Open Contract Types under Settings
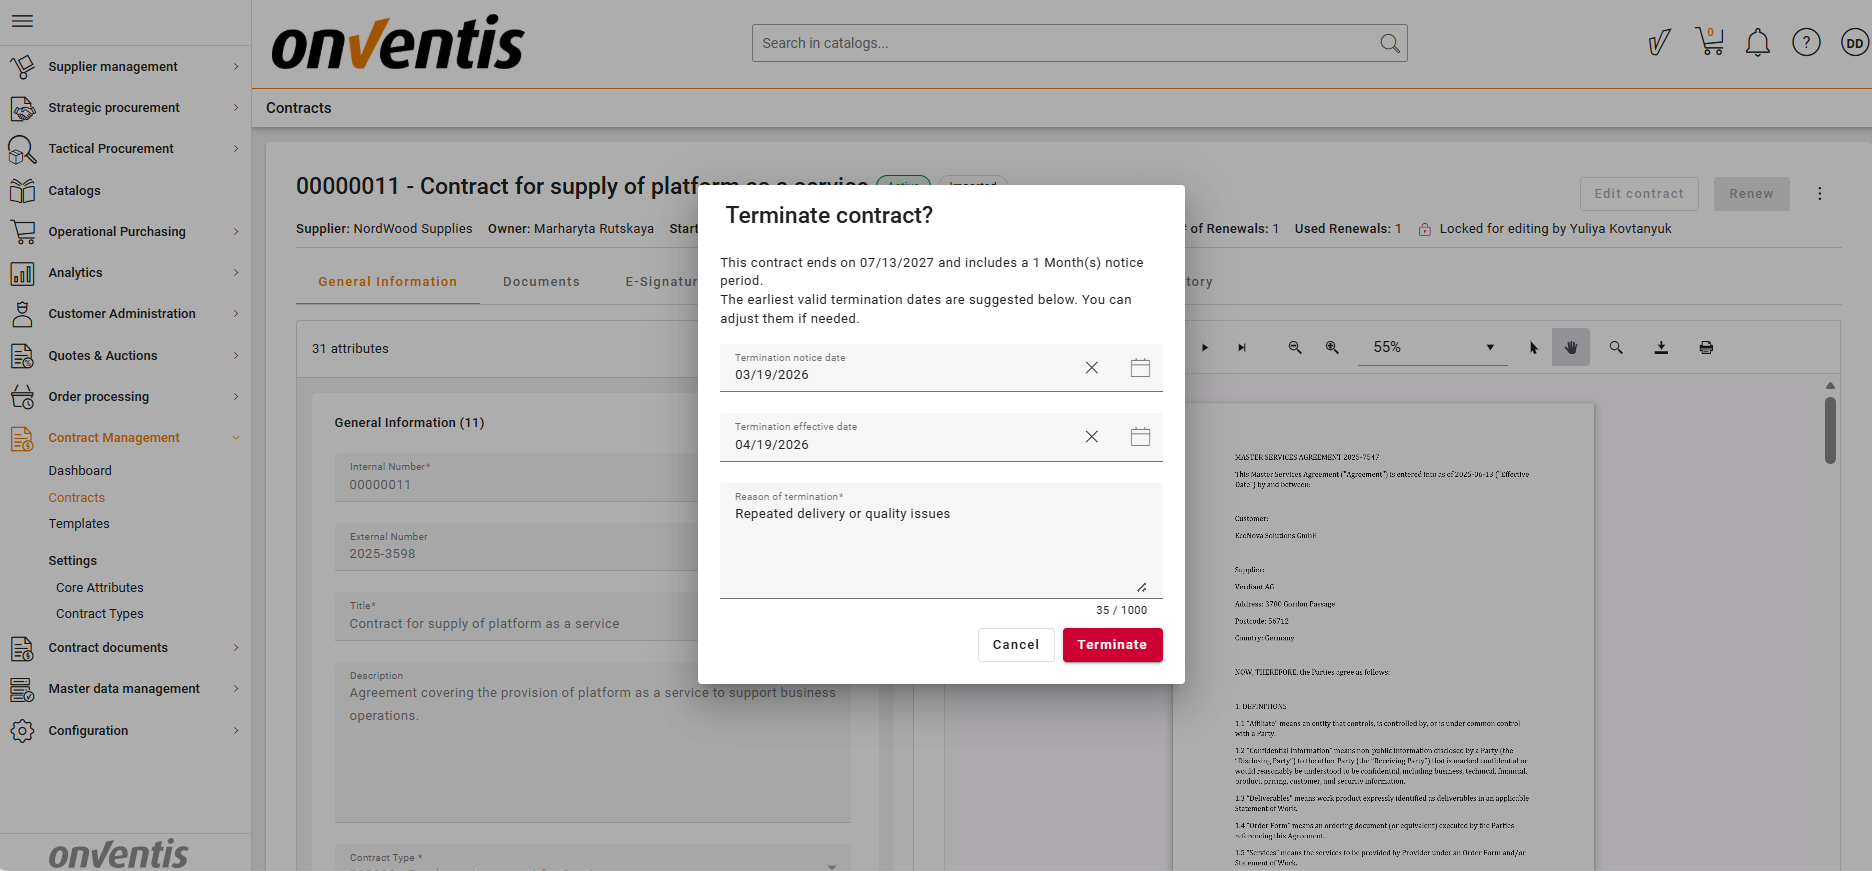The height and width of the screenshot is (871, 1872). point(99,614)
